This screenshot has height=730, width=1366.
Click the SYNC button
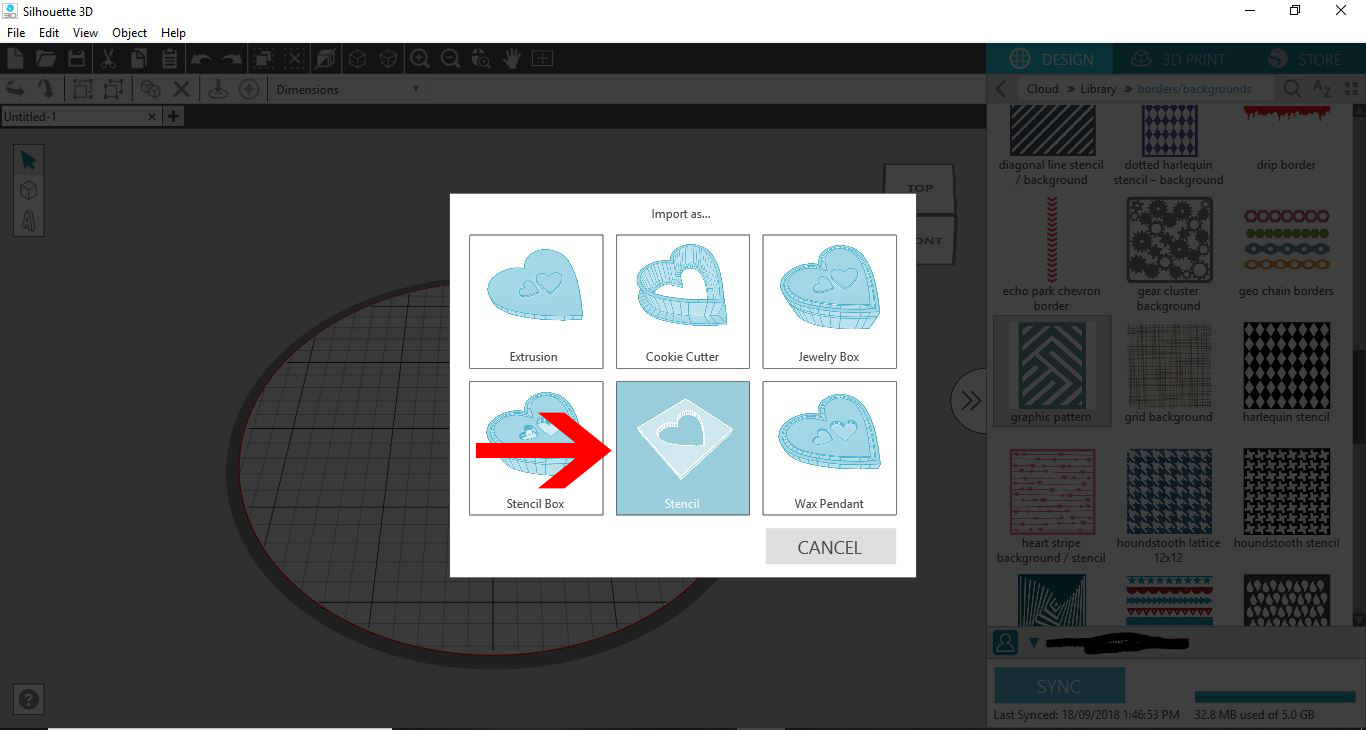click(1059, 686)
